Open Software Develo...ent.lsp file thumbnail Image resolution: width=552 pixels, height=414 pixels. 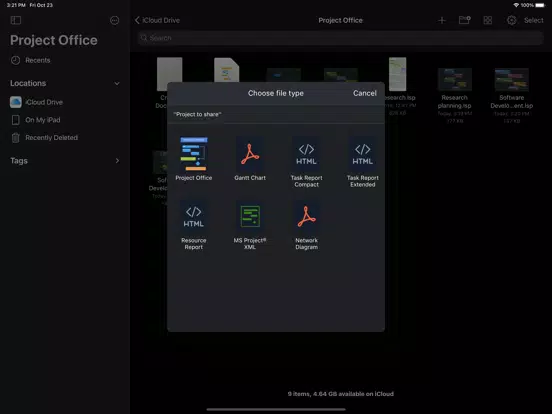[512, 80]
